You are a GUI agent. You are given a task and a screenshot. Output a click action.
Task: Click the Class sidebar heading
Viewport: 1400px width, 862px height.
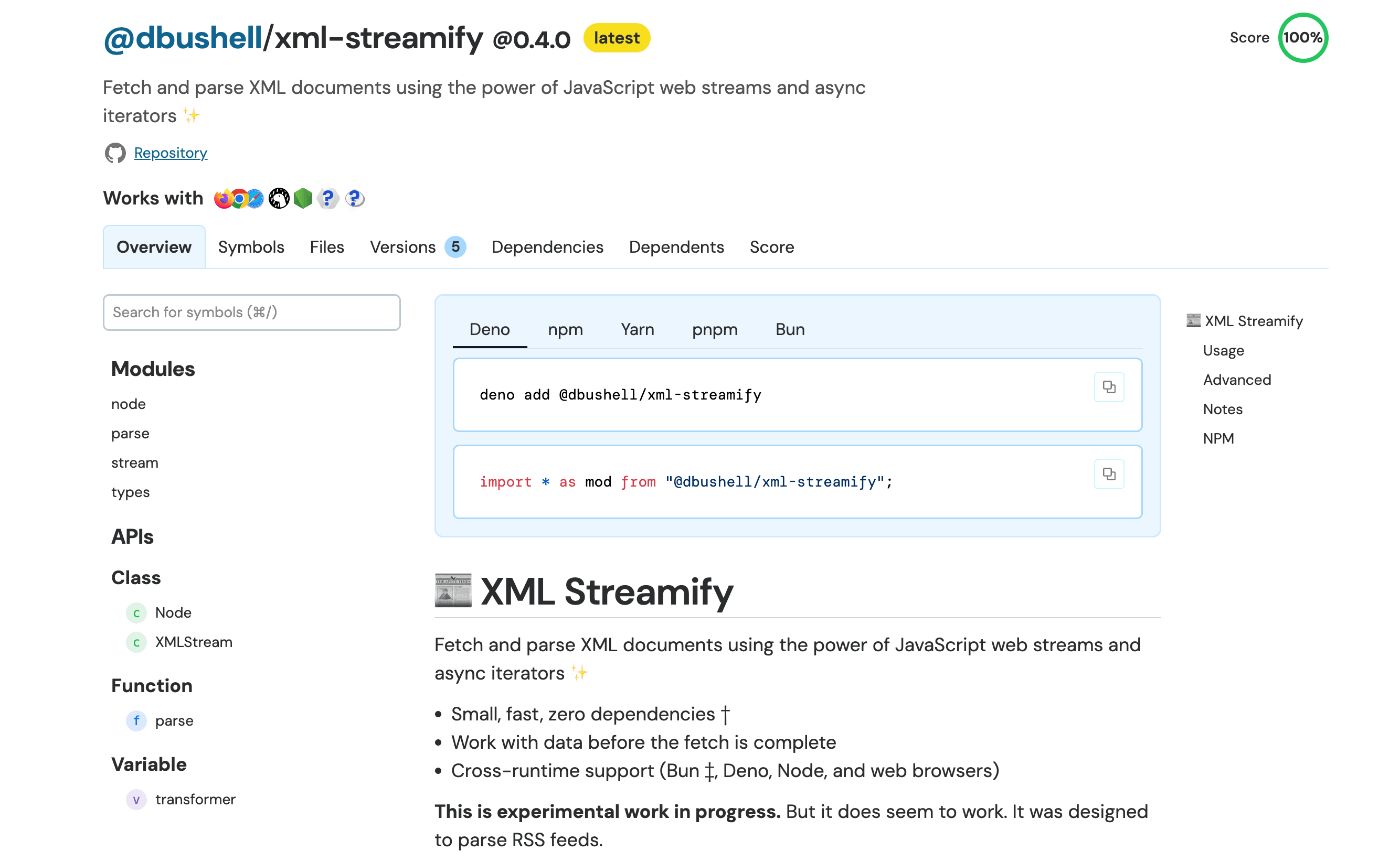tap(136, 578)
